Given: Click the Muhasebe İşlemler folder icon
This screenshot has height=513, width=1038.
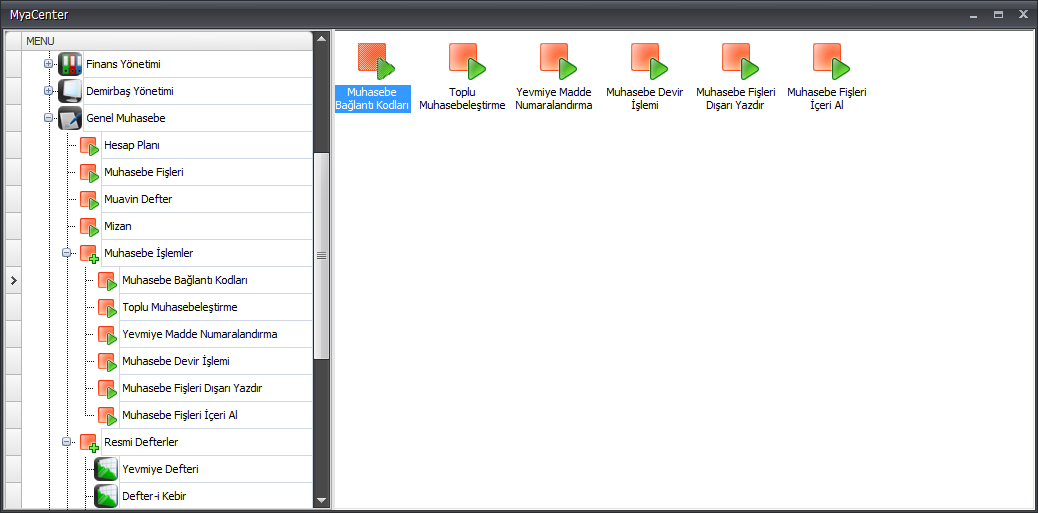Looking at the screenshot, I should point(89,254).
